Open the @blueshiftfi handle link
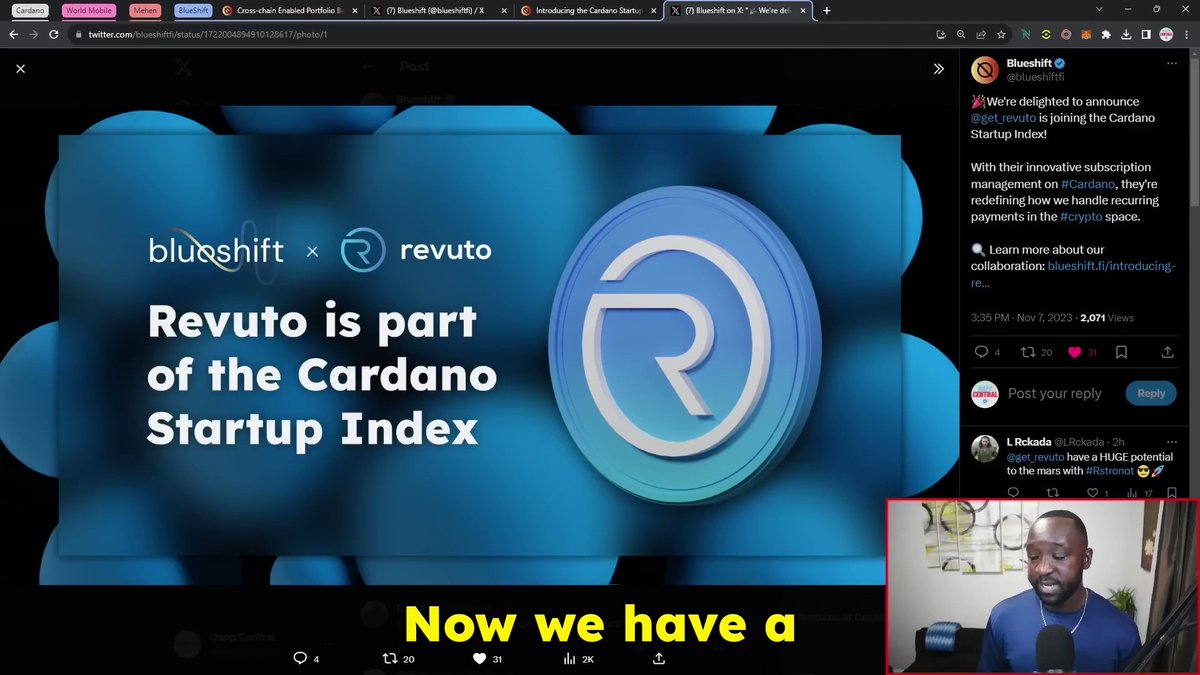 coord(1035,77)
